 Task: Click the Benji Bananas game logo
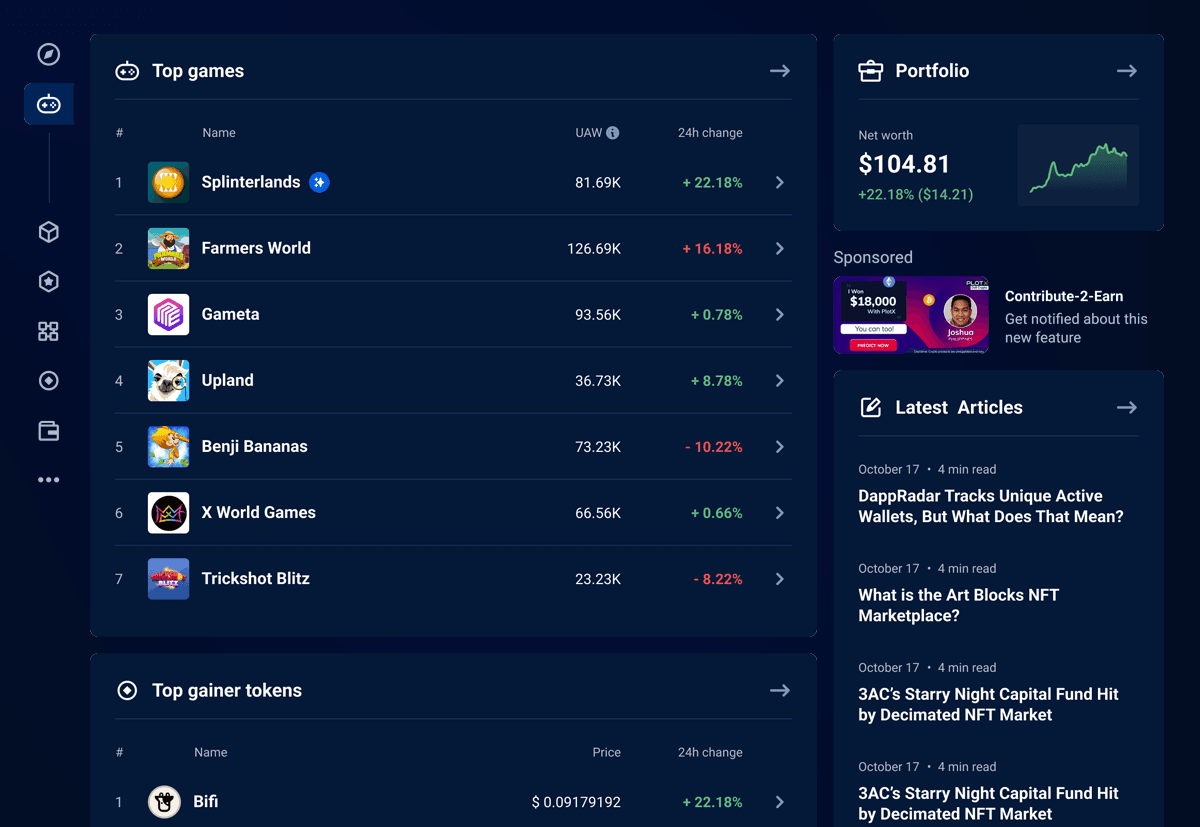(x=168, y=446)
